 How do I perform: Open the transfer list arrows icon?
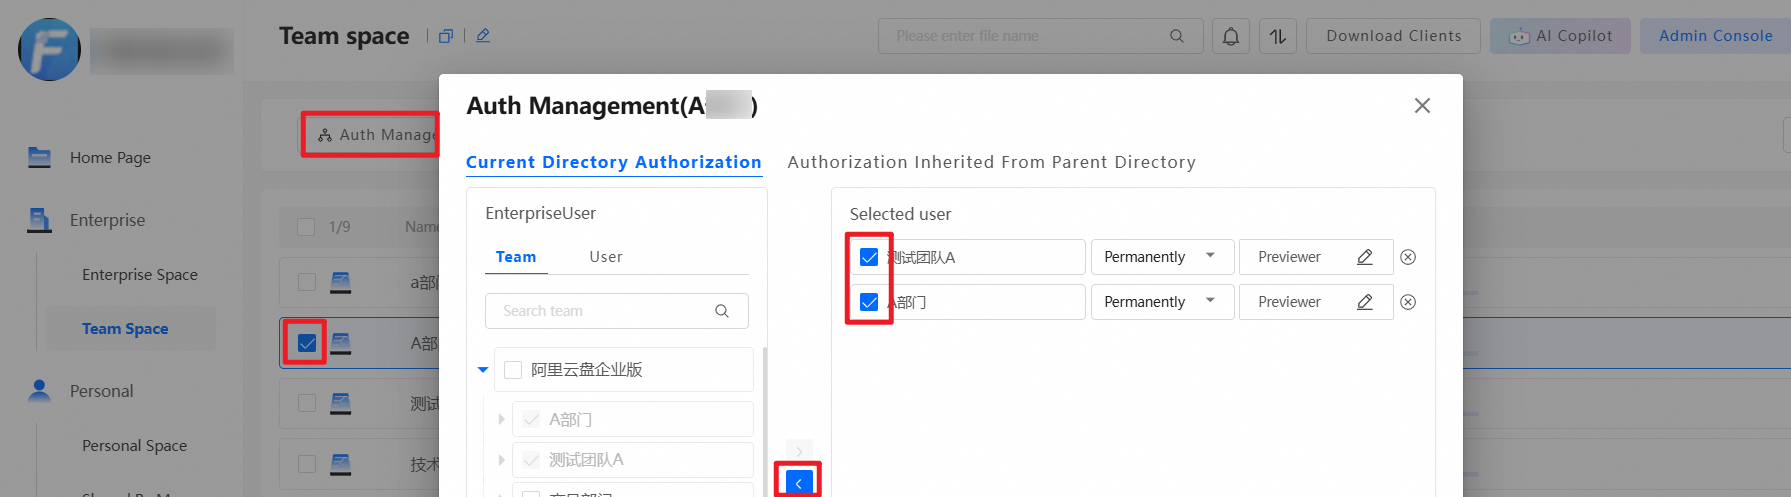pos(1278,37)
